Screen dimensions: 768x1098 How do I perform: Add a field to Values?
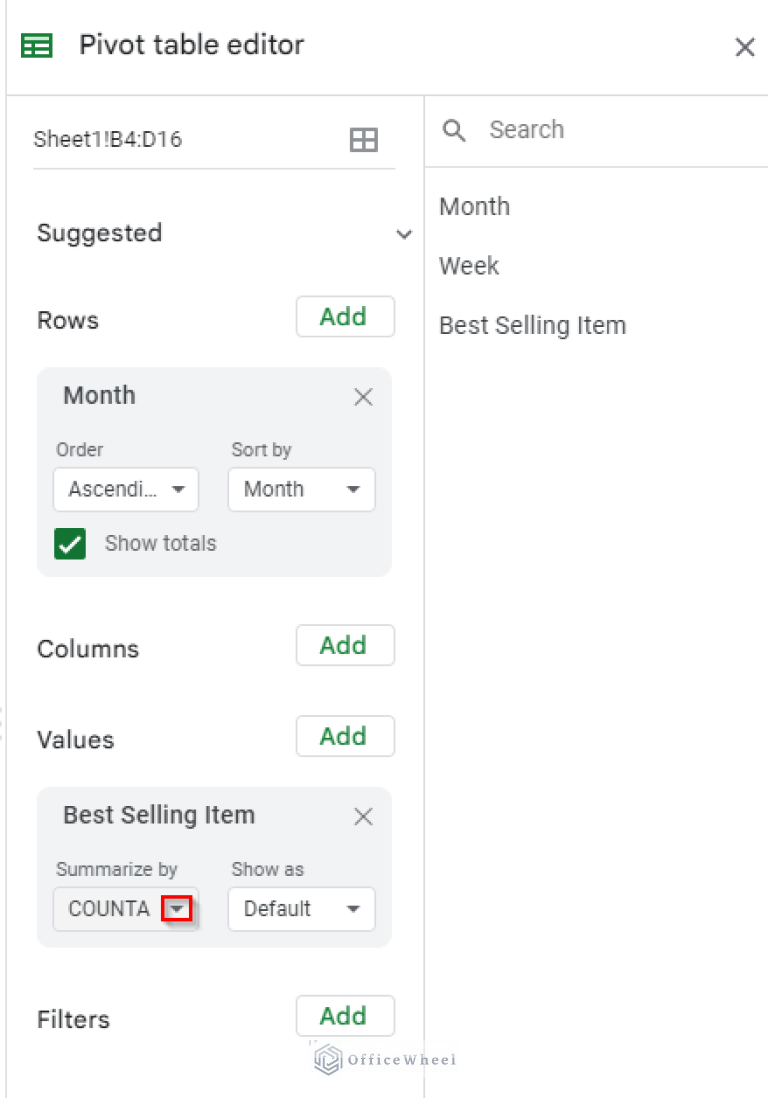pos(345,736)
